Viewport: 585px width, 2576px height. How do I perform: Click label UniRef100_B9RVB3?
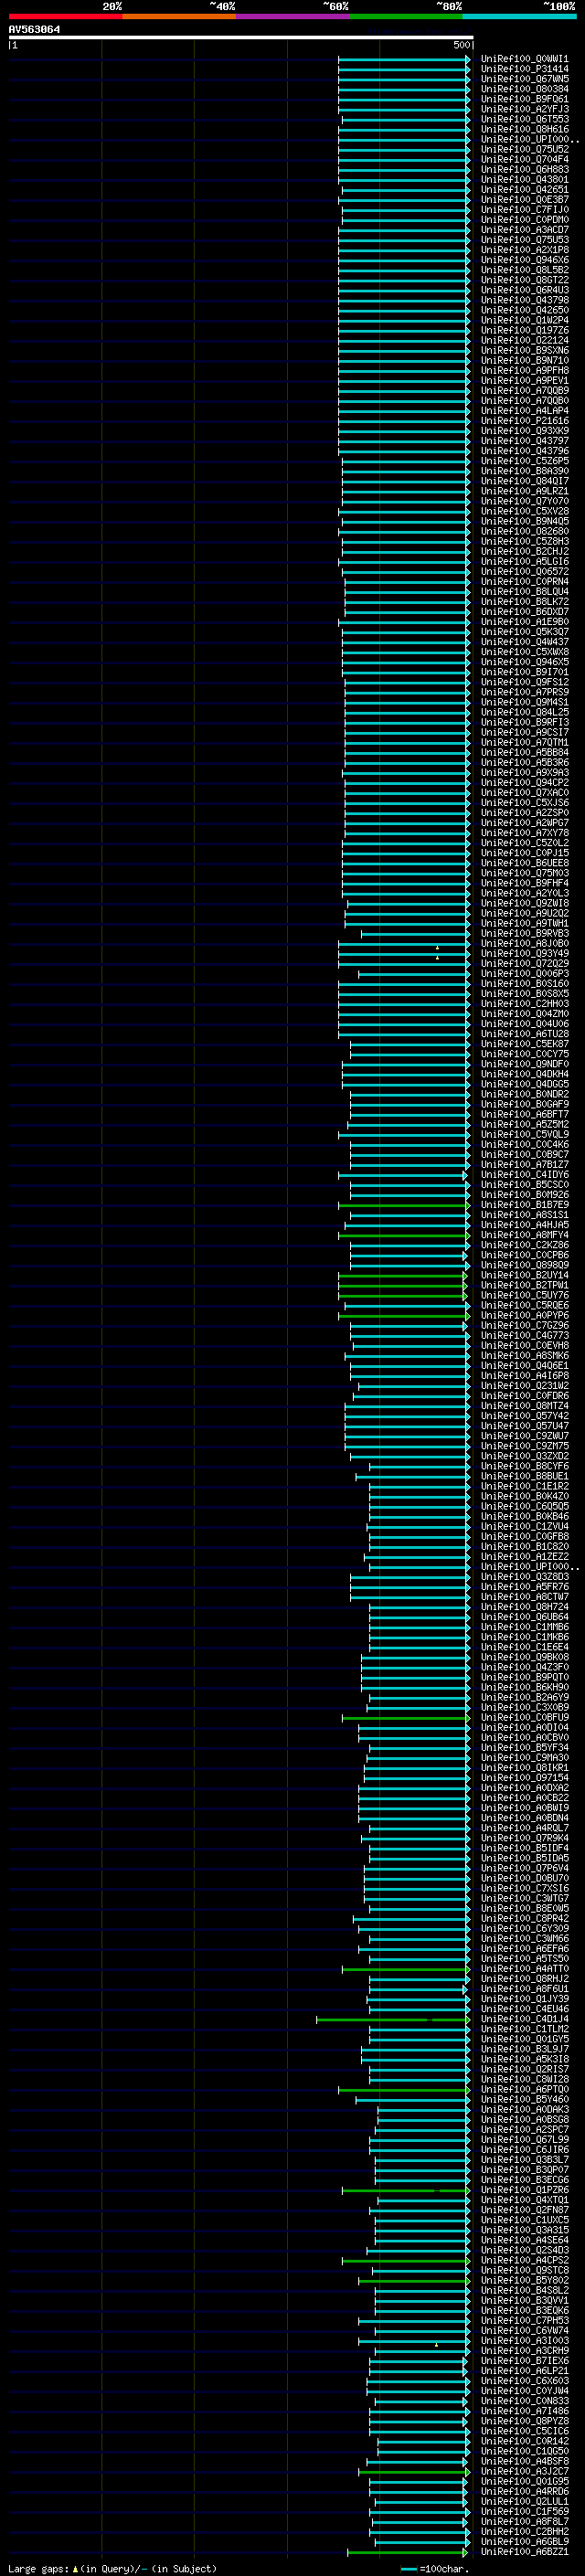524,933
